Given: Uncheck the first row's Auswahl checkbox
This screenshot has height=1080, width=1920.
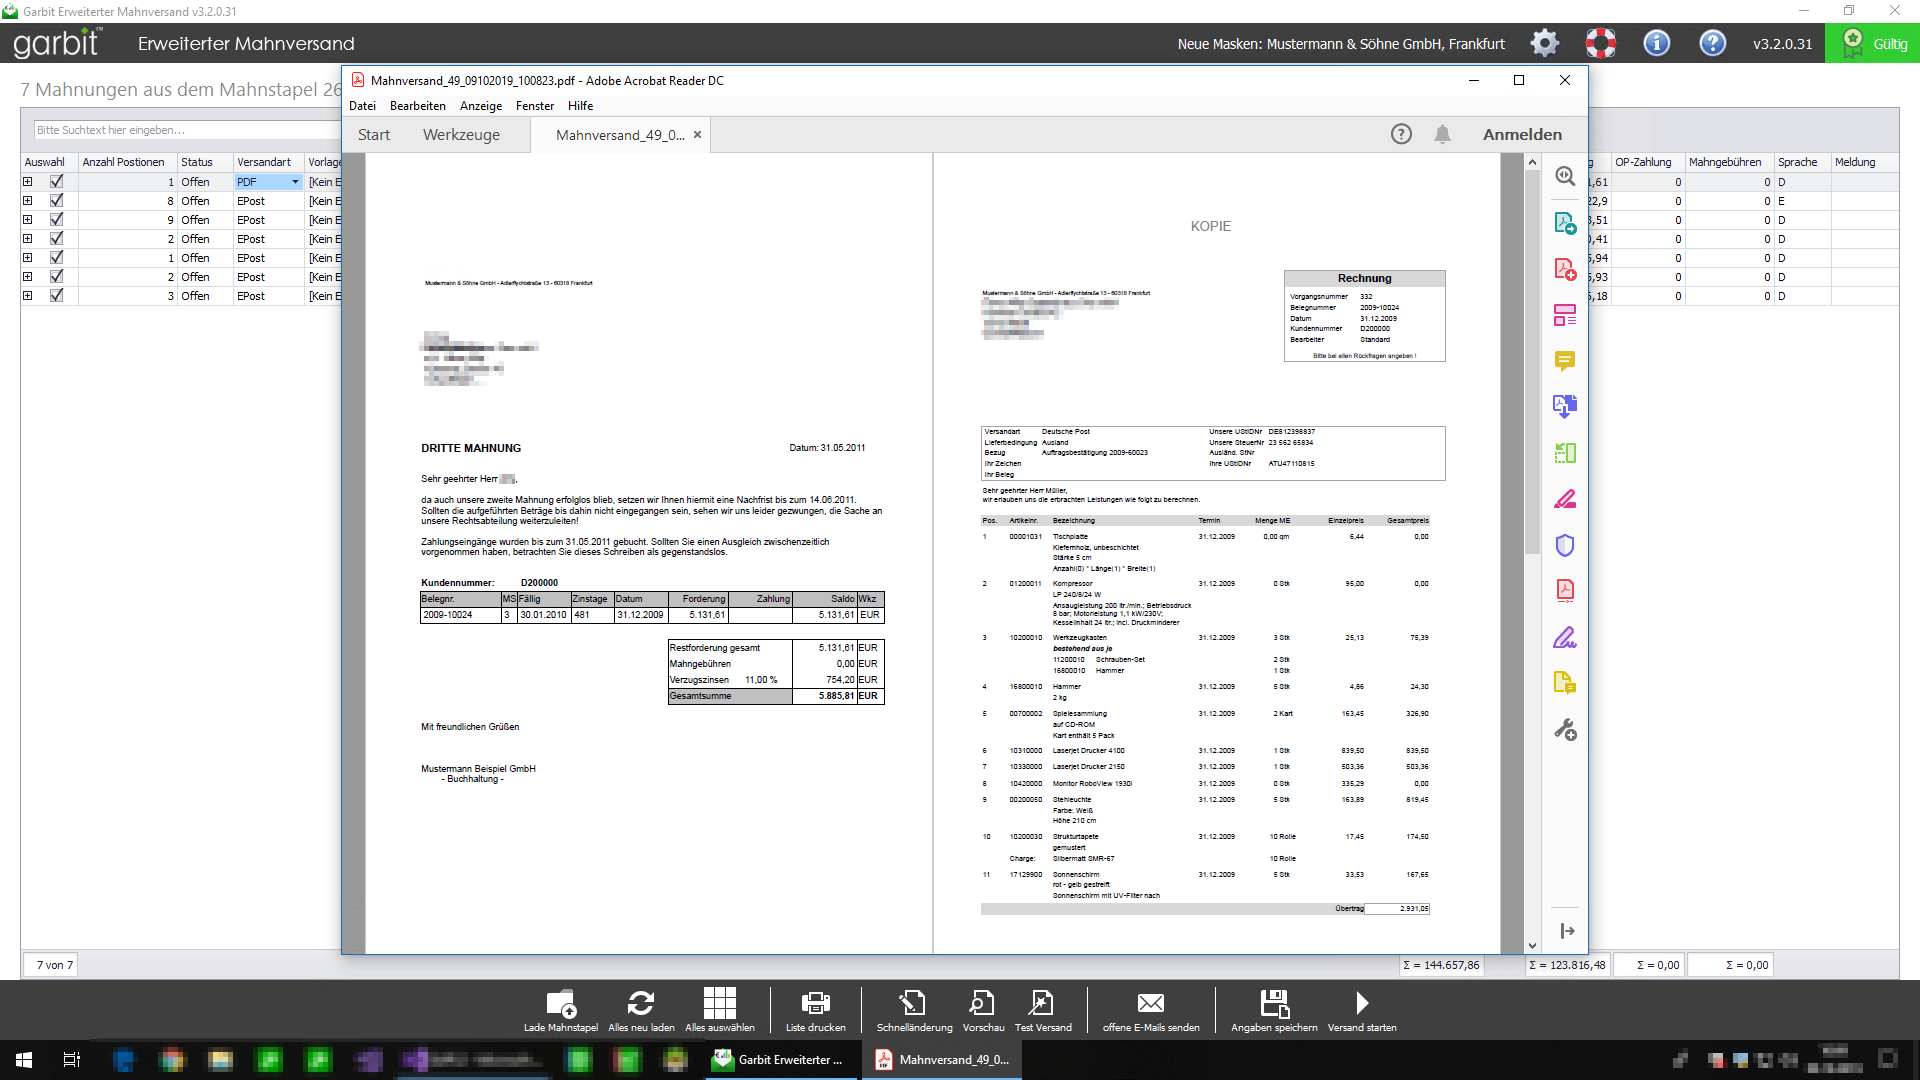Looking at the screenshot, I should click(57, 182).
